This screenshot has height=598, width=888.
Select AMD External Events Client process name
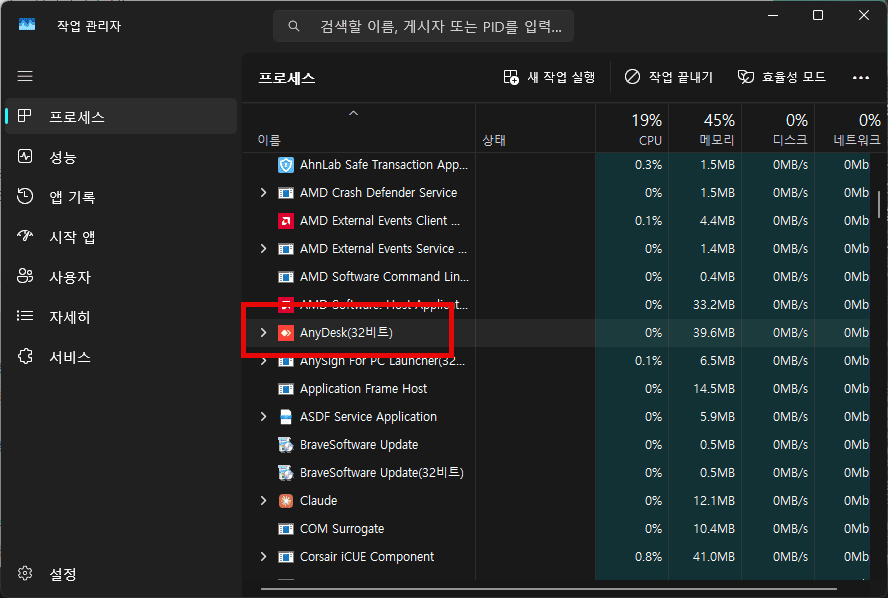pyautogui.click(x=379, y=221)
